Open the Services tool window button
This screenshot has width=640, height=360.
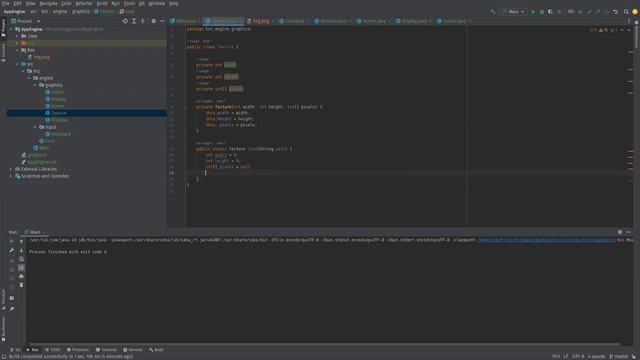(133, 350)
